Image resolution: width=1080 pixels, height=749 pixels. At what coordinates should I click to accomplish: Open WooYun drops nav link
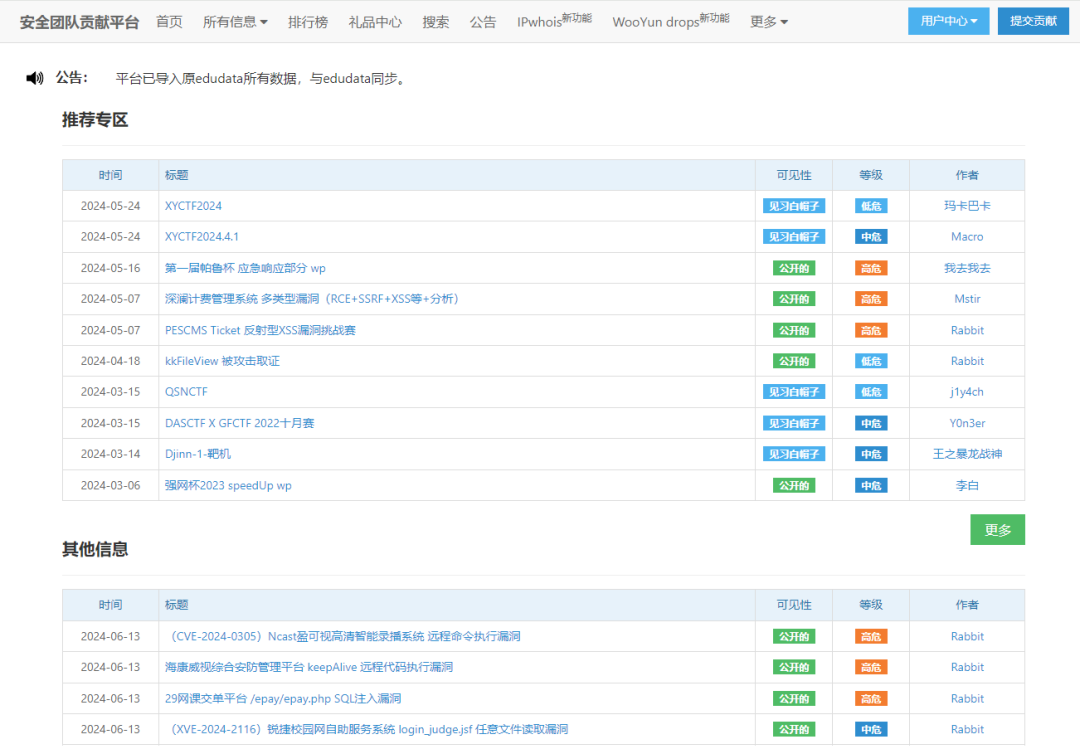(670, 21)
